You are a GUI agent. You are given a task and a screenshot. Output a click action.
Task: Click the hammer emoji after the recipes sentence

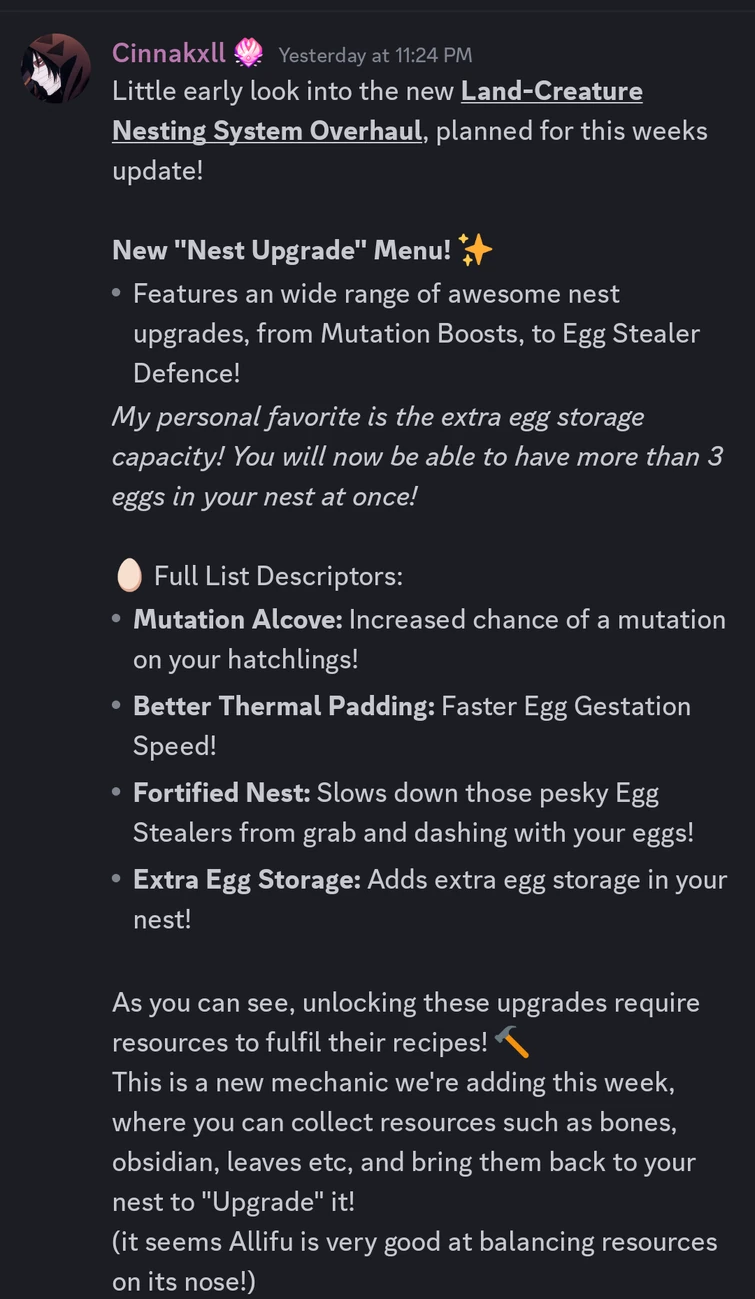(x=512, y=1042)
